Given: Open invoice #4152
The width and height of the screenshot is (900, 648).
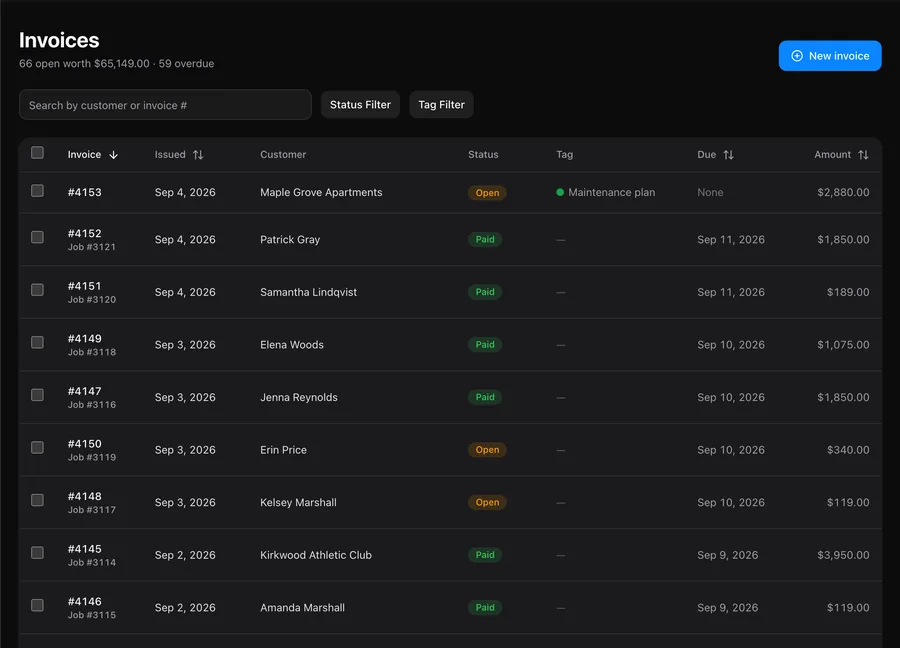Looking at the screenshot, I should [84, 234].
